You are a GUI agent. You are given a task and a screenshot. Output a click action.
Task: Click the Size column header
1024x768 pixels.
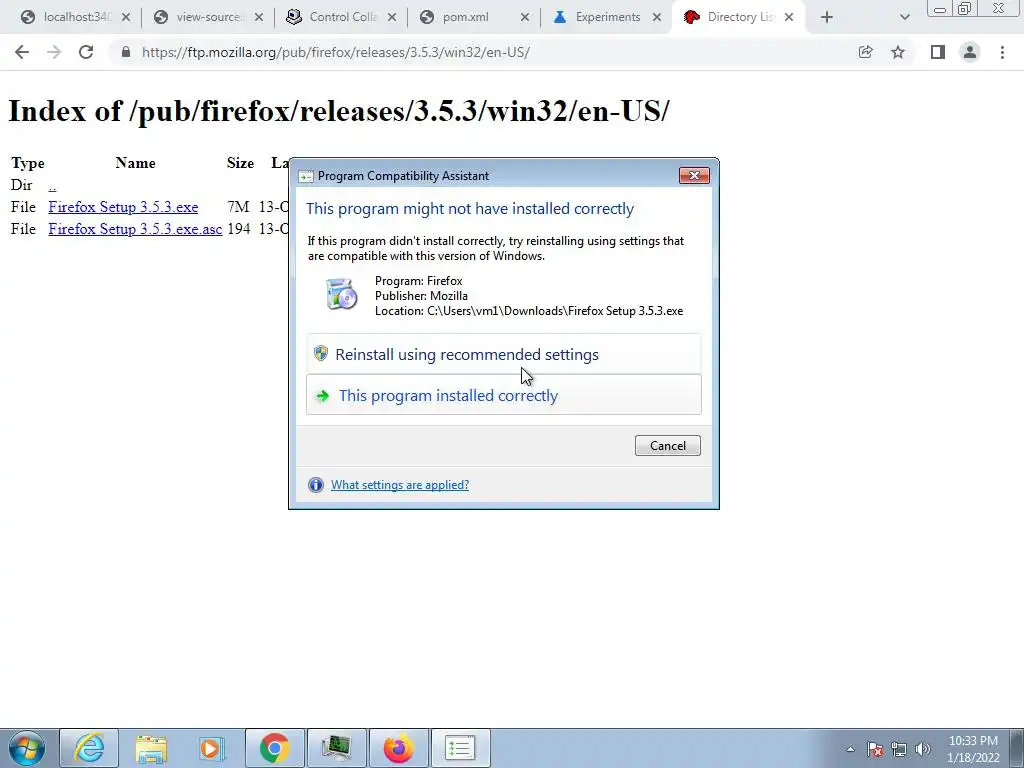(x=240, y=163)
